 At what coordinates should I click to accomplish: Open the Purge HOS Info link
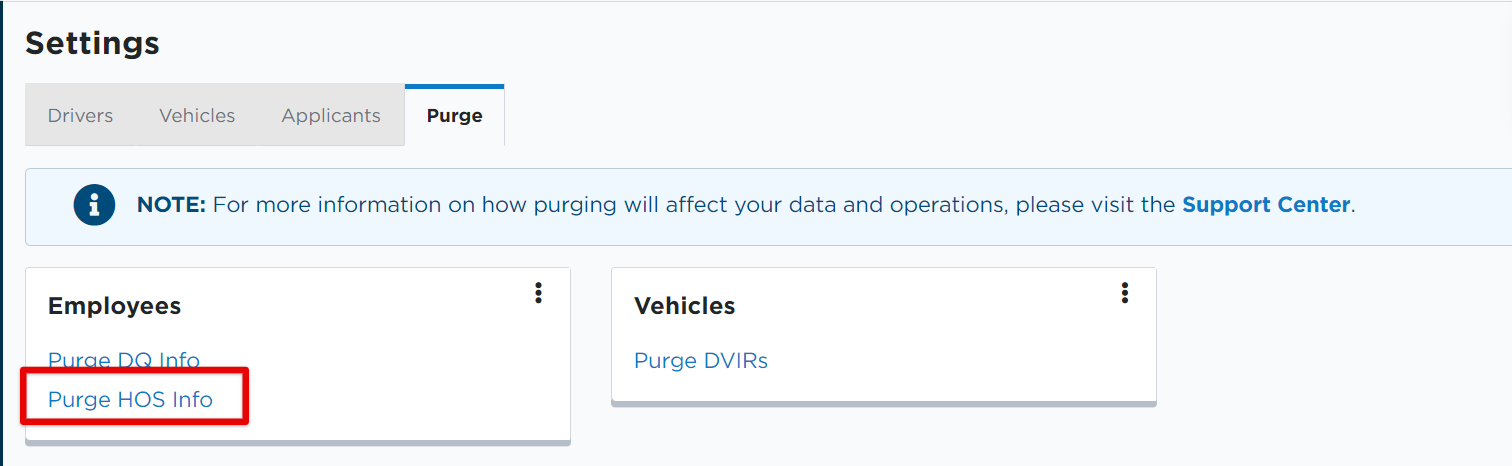pos(130,399)
